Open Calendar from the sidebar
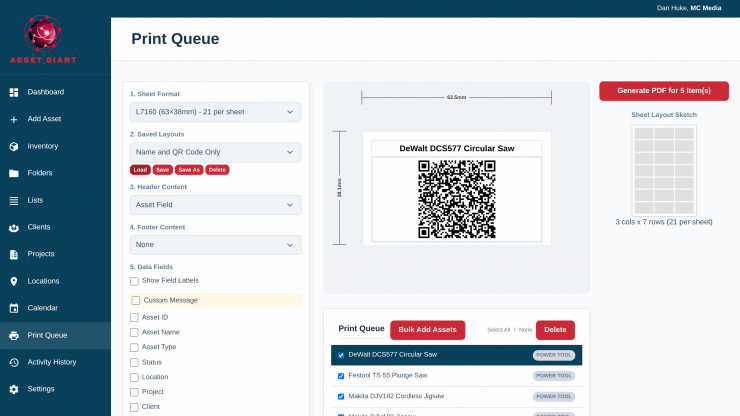The image size is (740, 416). click(x=42, y=308)
